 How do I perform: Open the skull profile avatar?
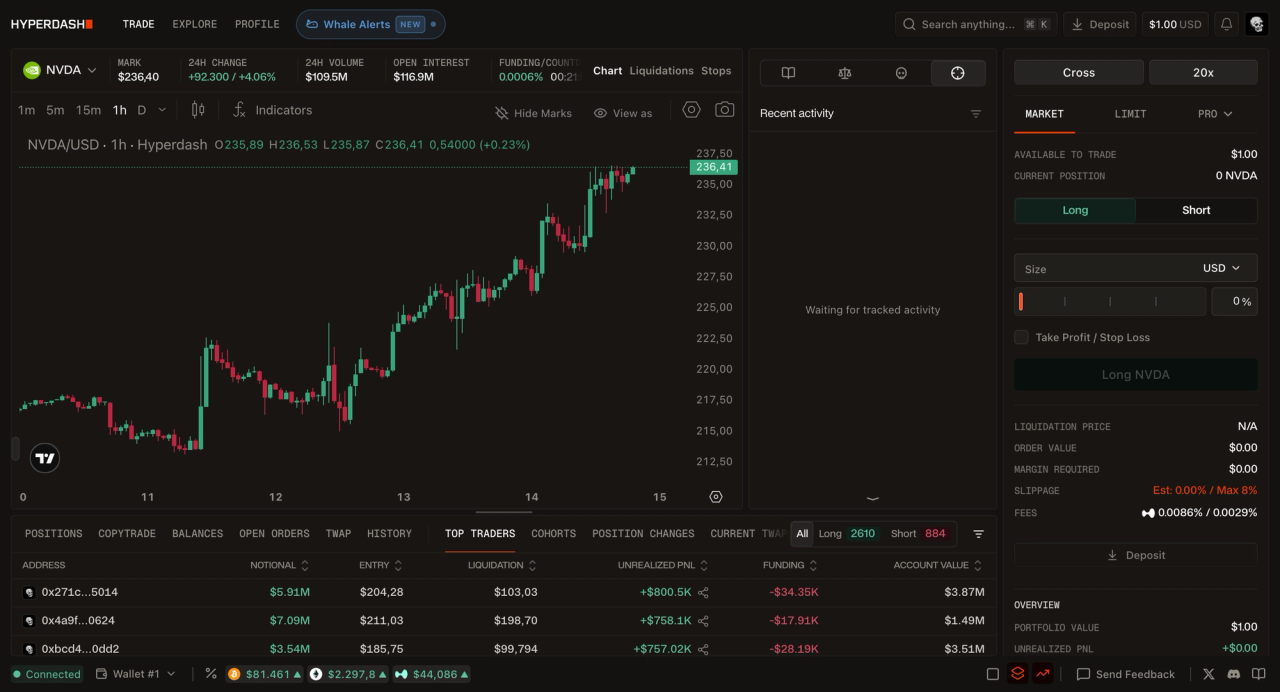[x=1257, y=24]
